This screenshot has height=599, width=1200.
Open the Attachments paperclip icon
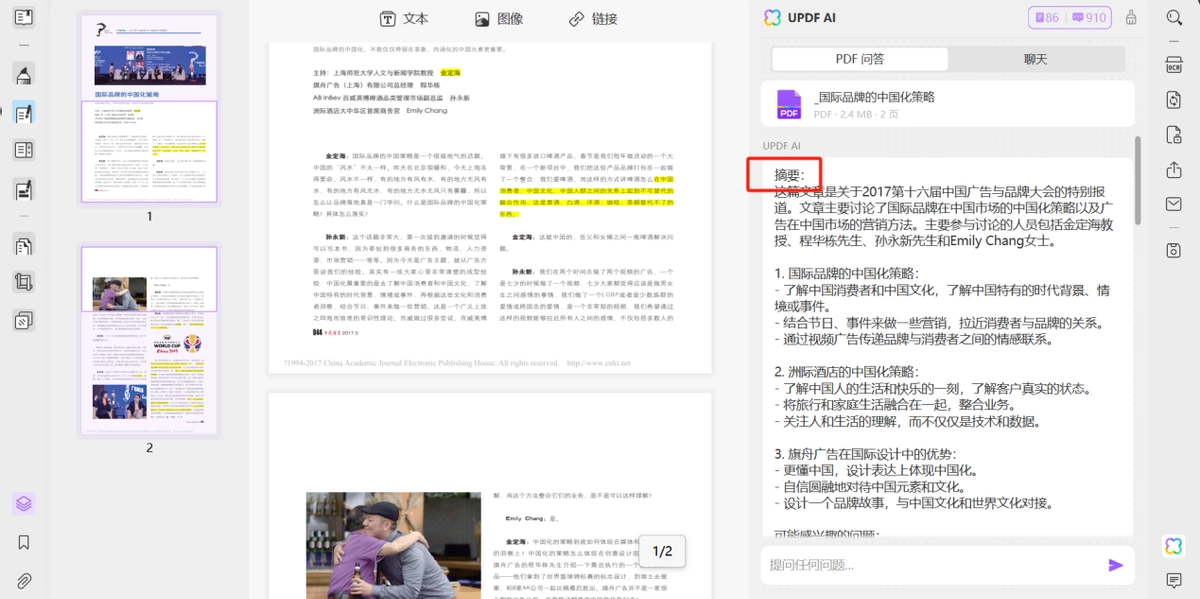24,580
